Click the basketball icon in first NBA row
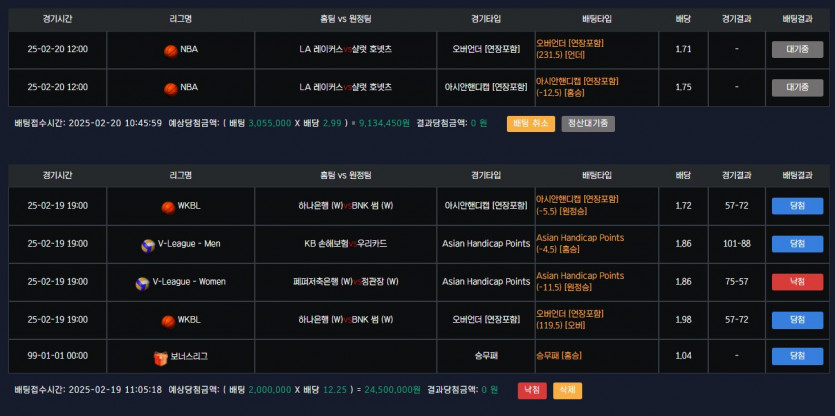835x416 pixels. [170, 51]
